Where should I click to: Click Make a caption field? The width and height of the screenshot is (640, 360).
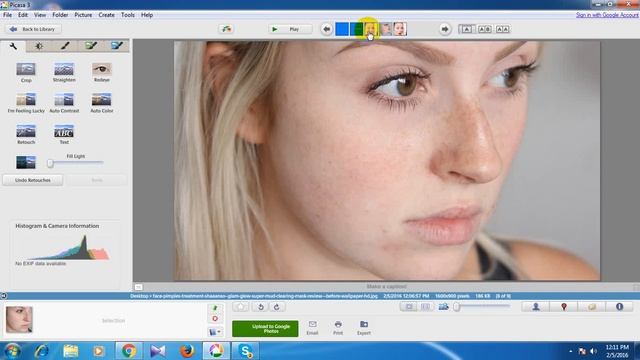[386, 287]
